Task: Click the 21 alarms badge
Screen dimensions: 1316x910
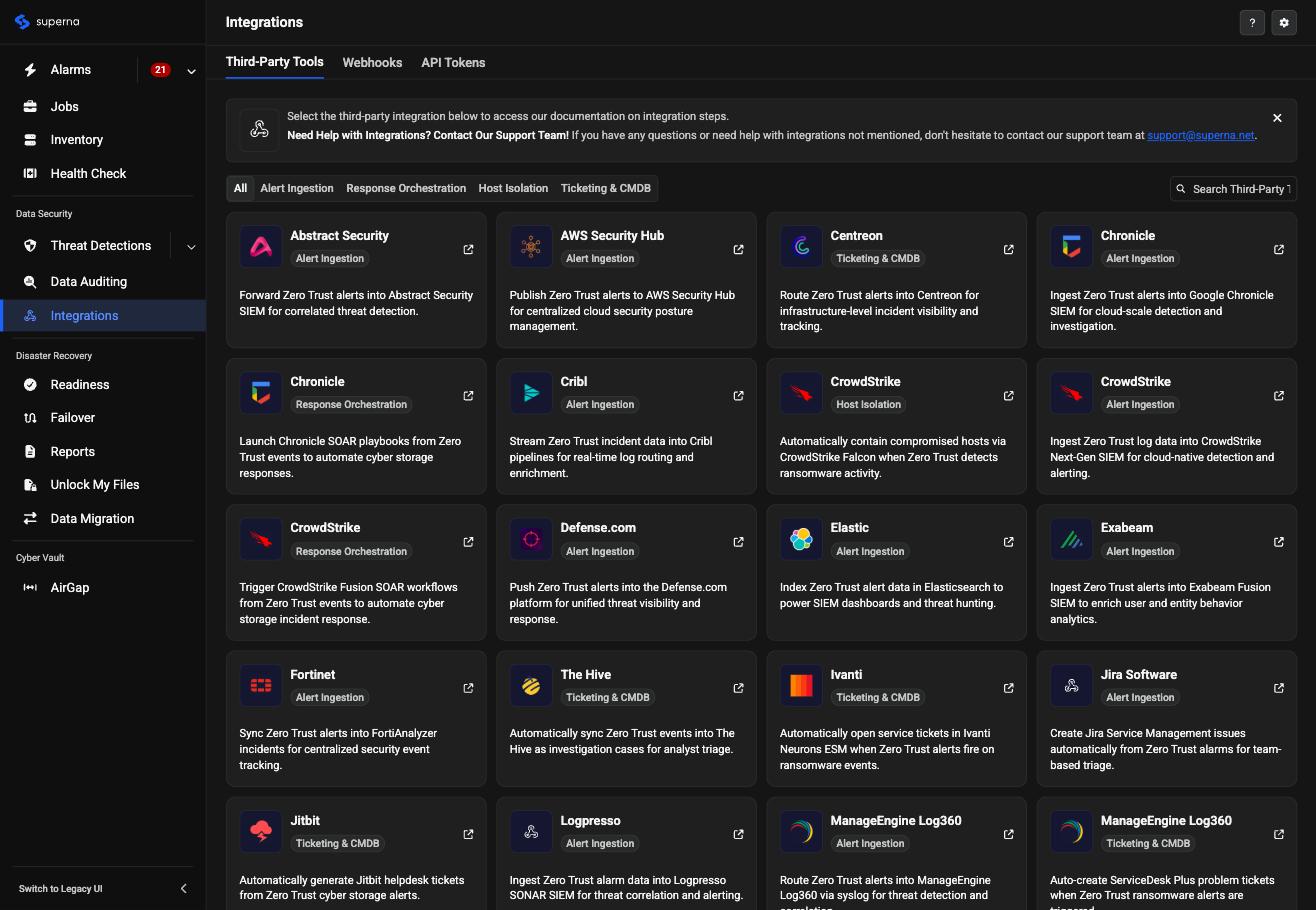Action: click(x=160, y=70)
